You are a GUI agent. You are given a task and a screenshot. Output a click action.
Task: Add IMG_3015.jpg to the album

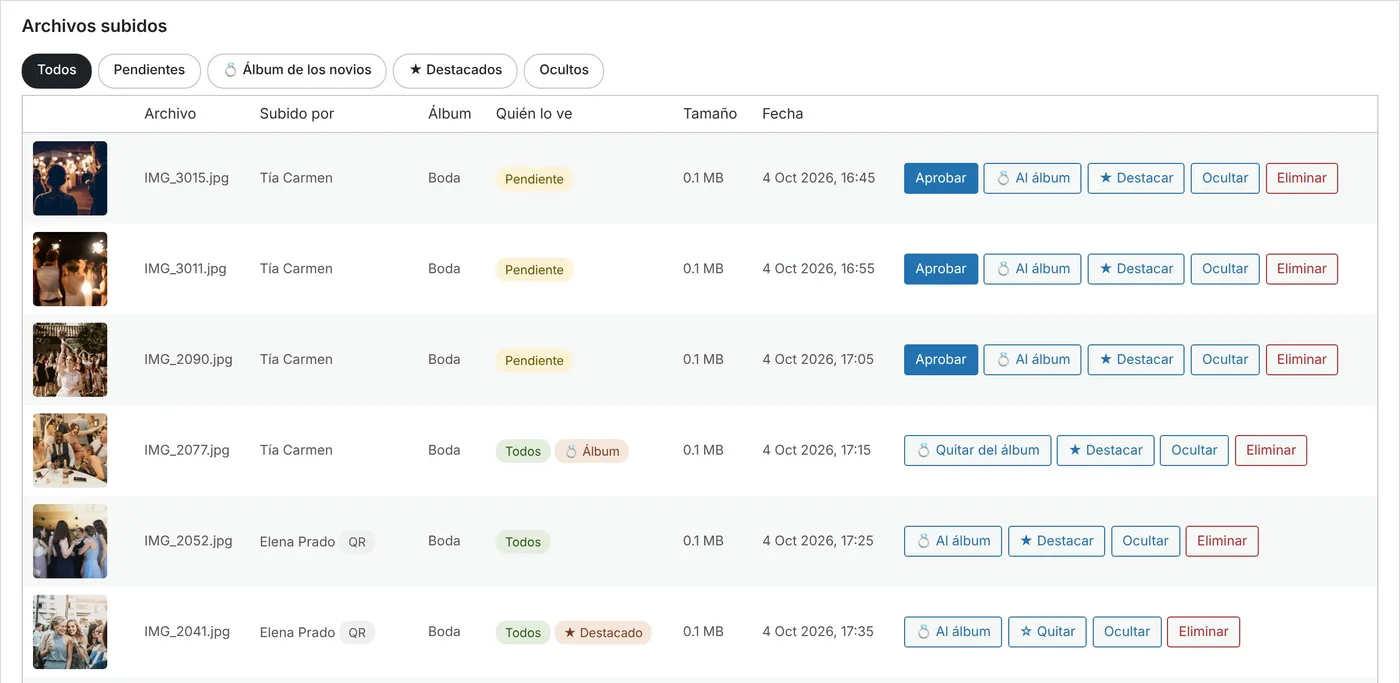(1033, 178)
